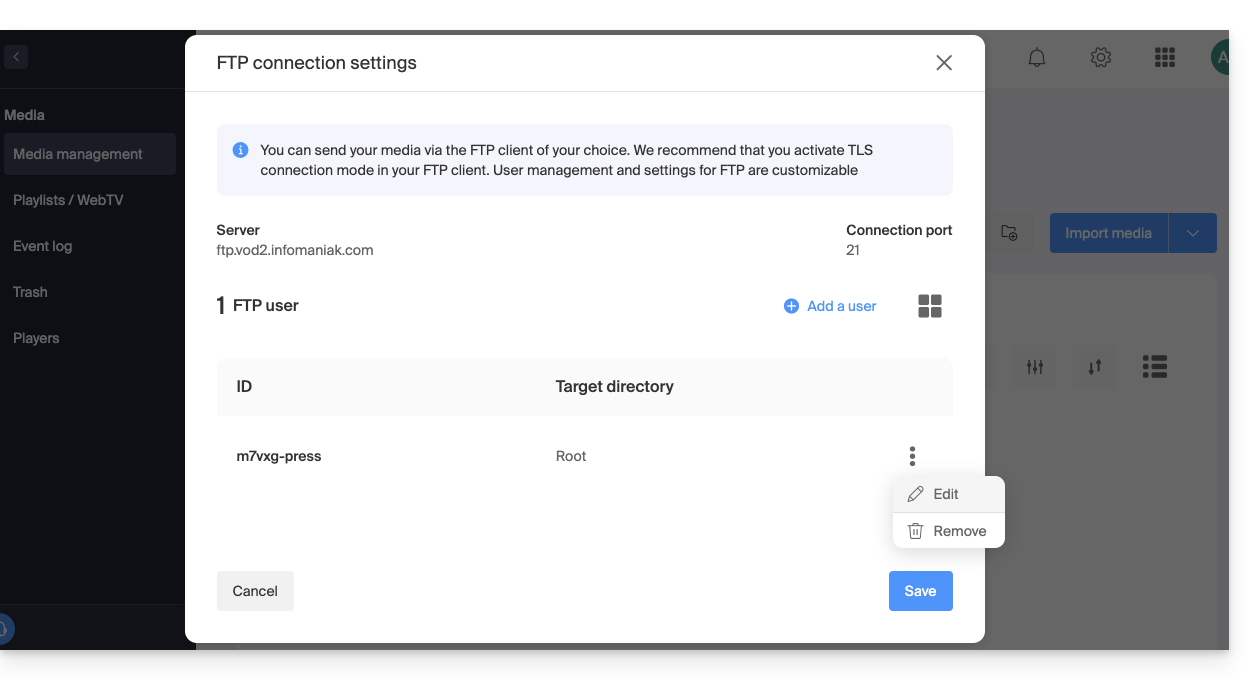The height and width of the screenshot is (680, 1259).
Task: Expand the Import media dropdown arrow
Action: tap(1193, 233)
